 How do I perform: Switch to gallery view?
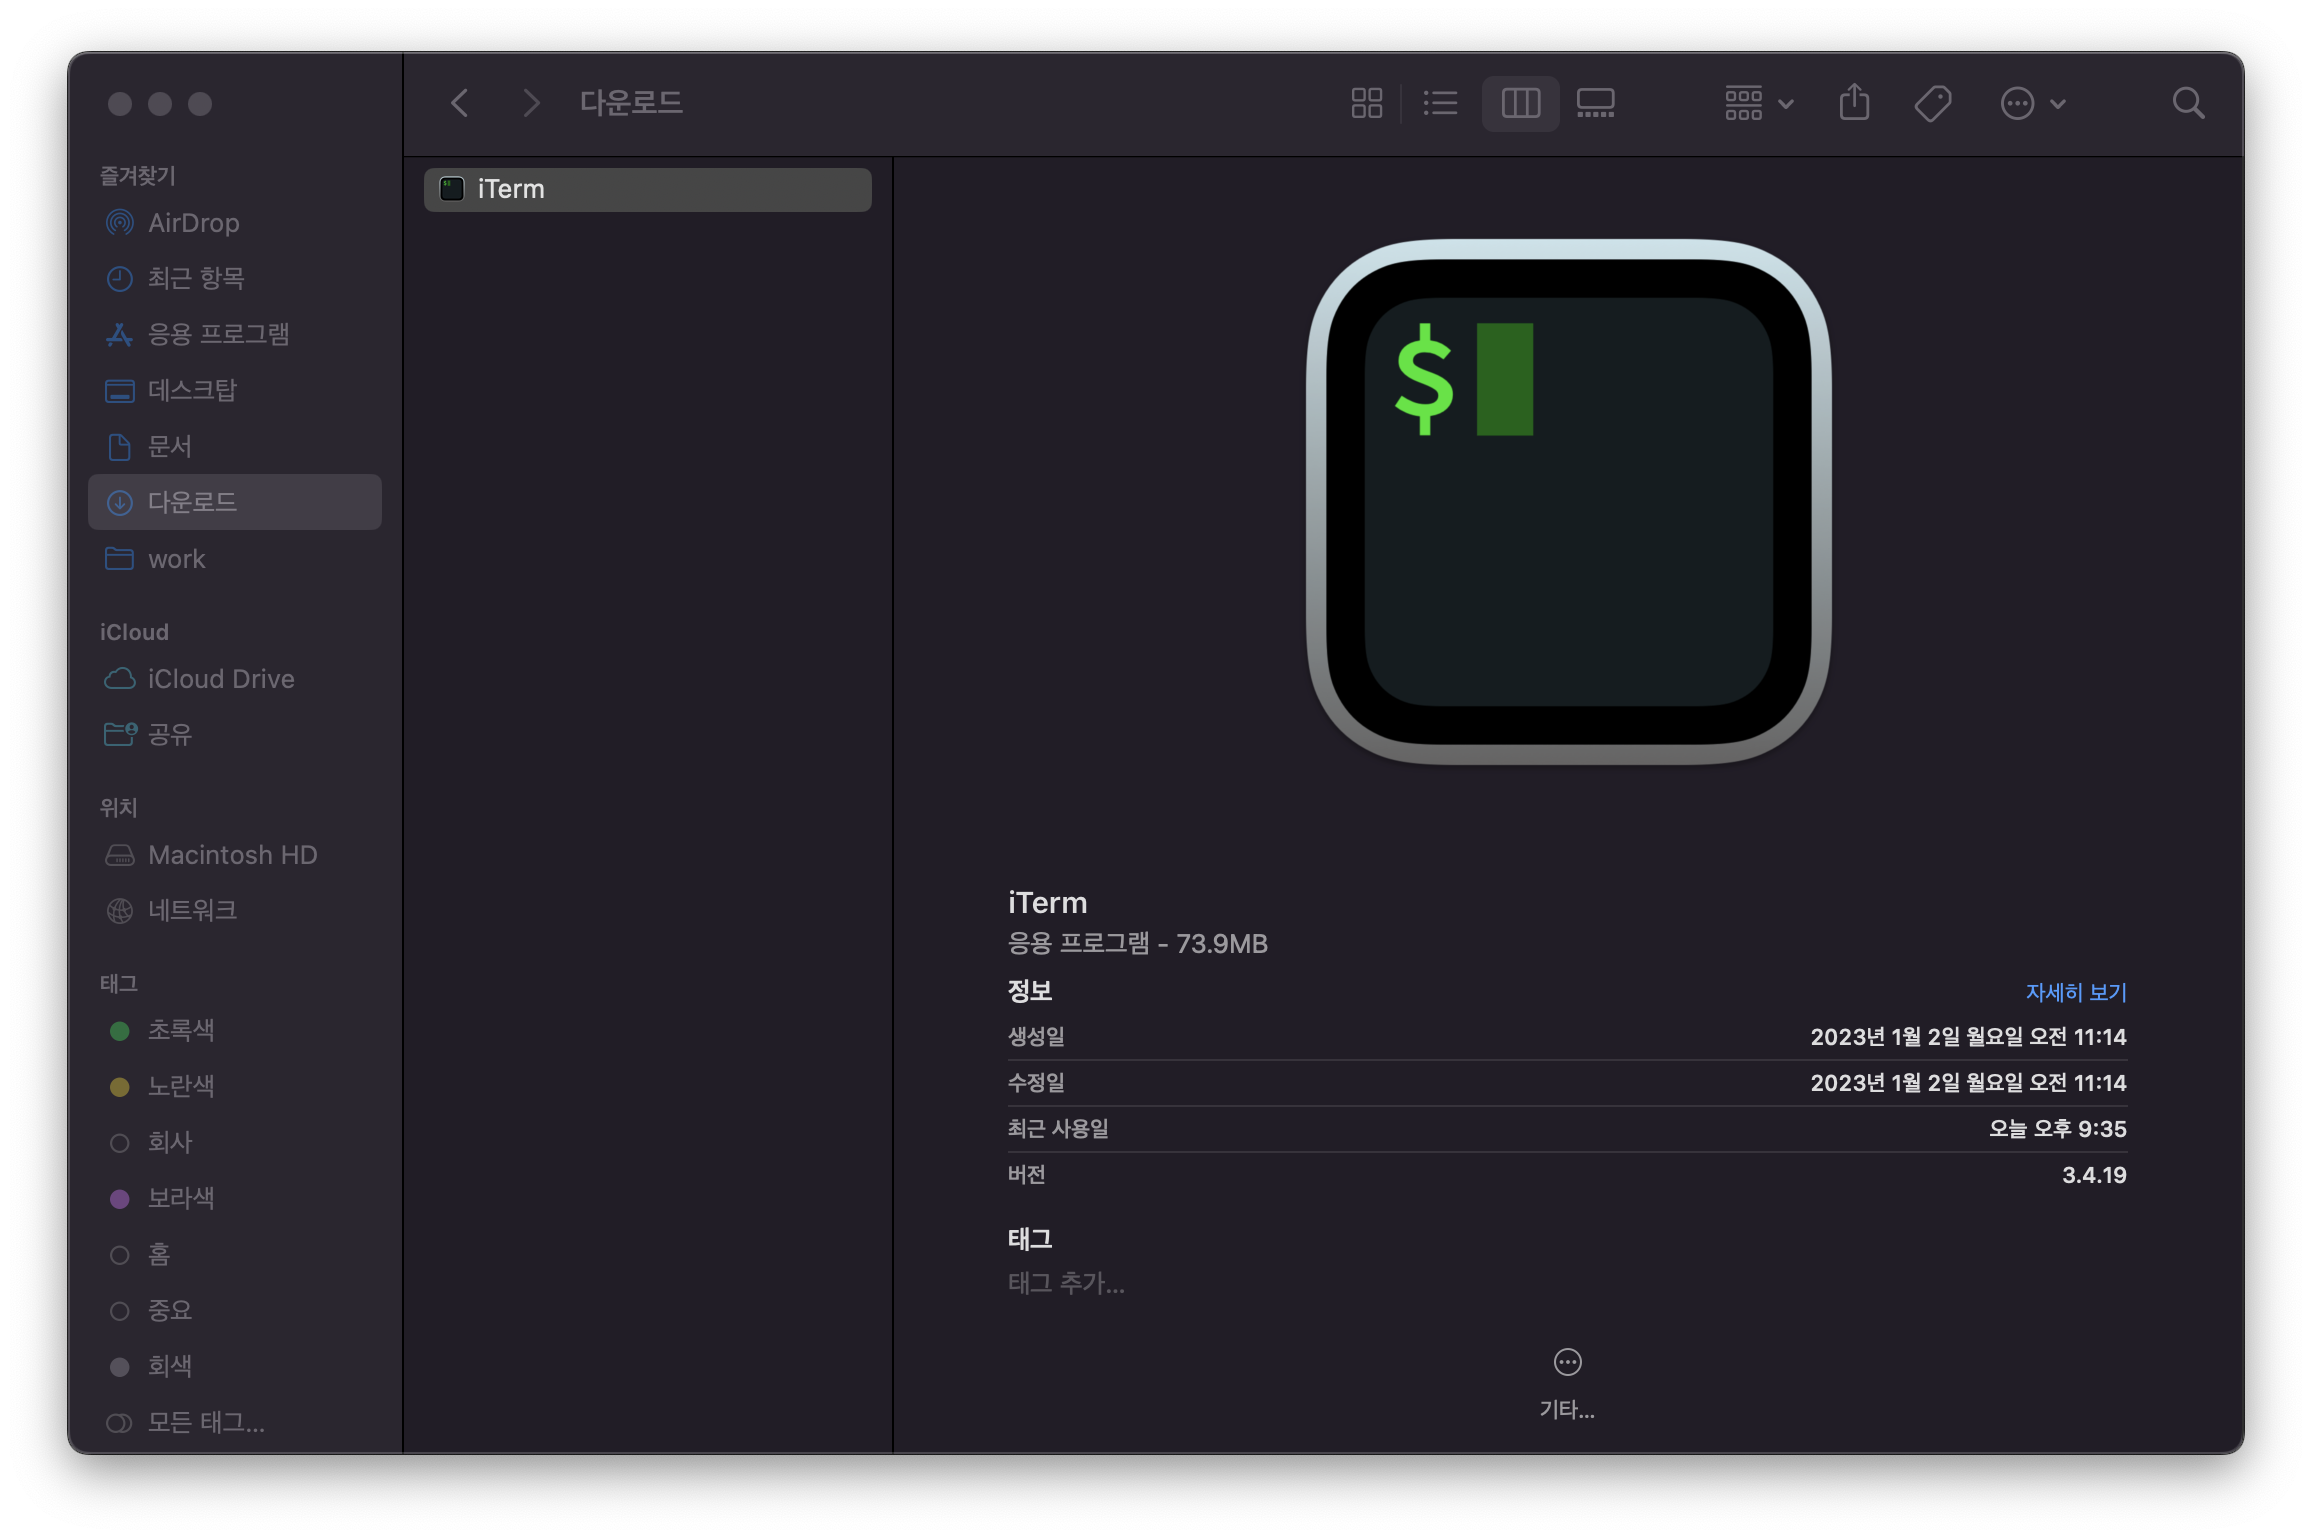pyautogui.click(x=1595, y=103)
